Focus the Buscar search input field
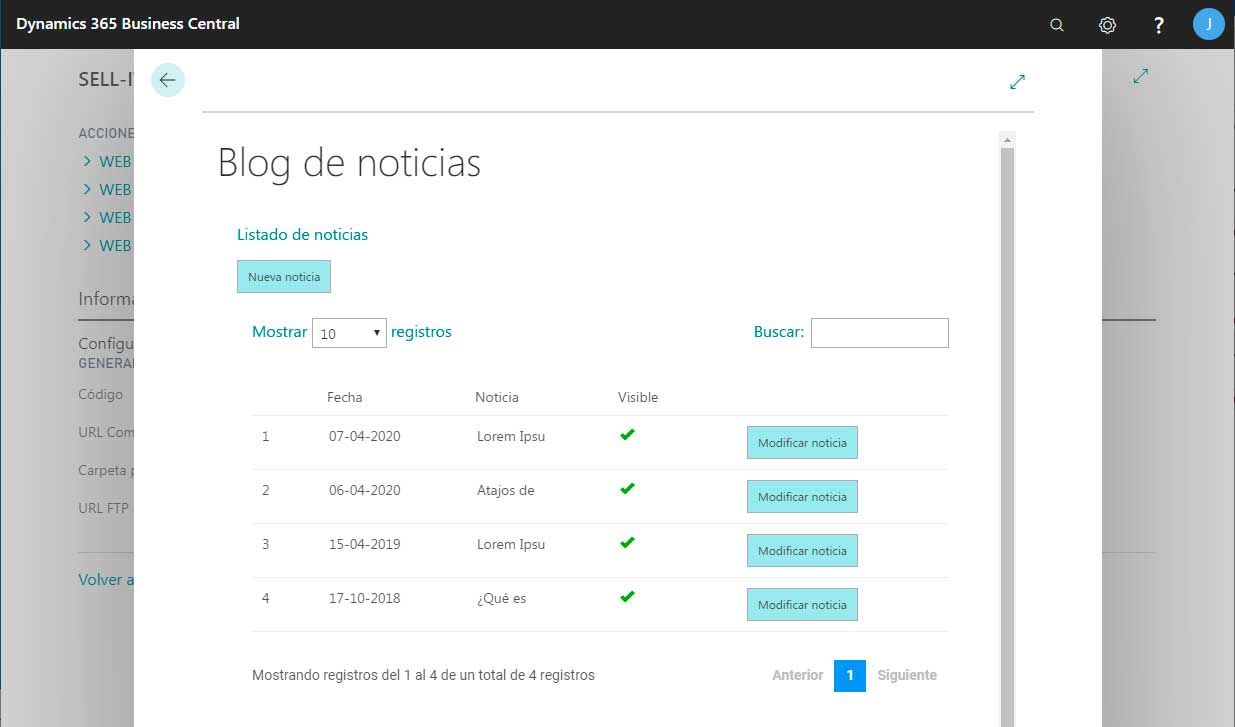The height and width of the screenshot is (727, 1235). 880,333
